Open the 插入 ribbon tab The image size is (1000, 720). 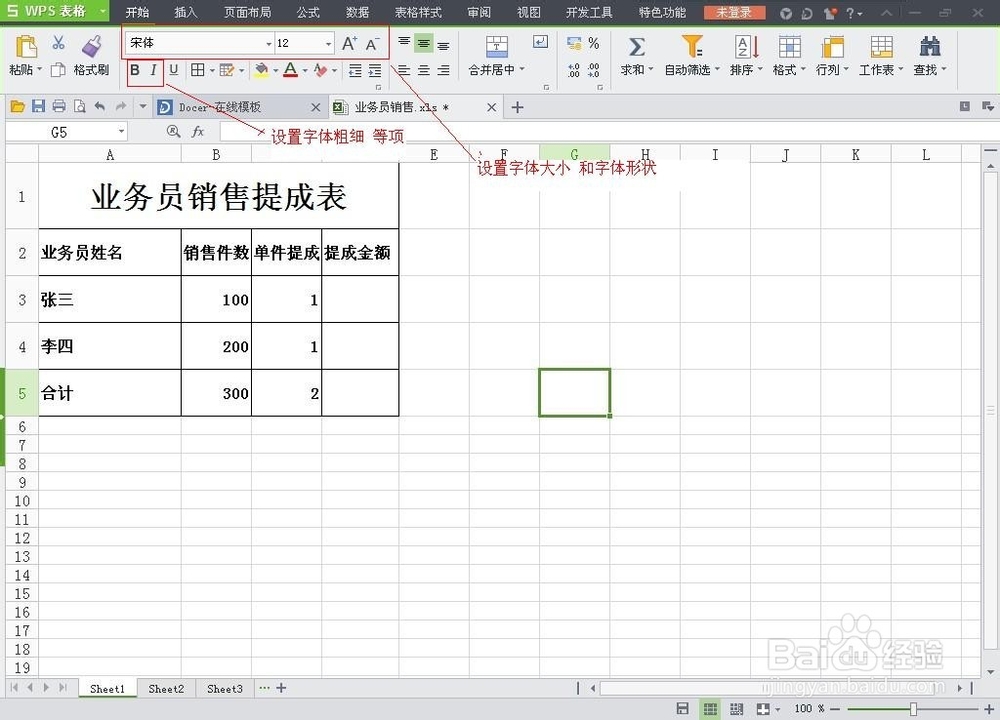[186, 12]
